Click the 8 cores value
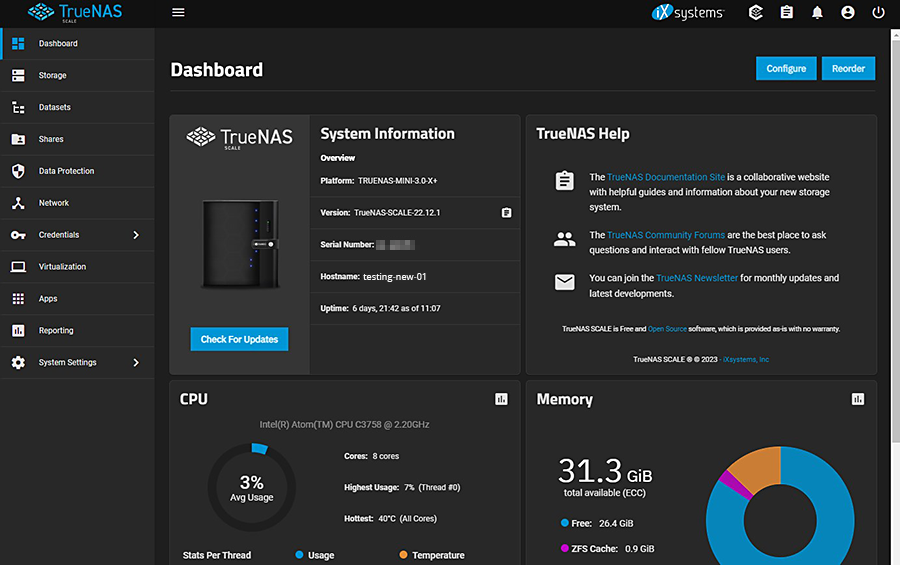Viewport: 900px width, 565px height. (x=385, y=456)
